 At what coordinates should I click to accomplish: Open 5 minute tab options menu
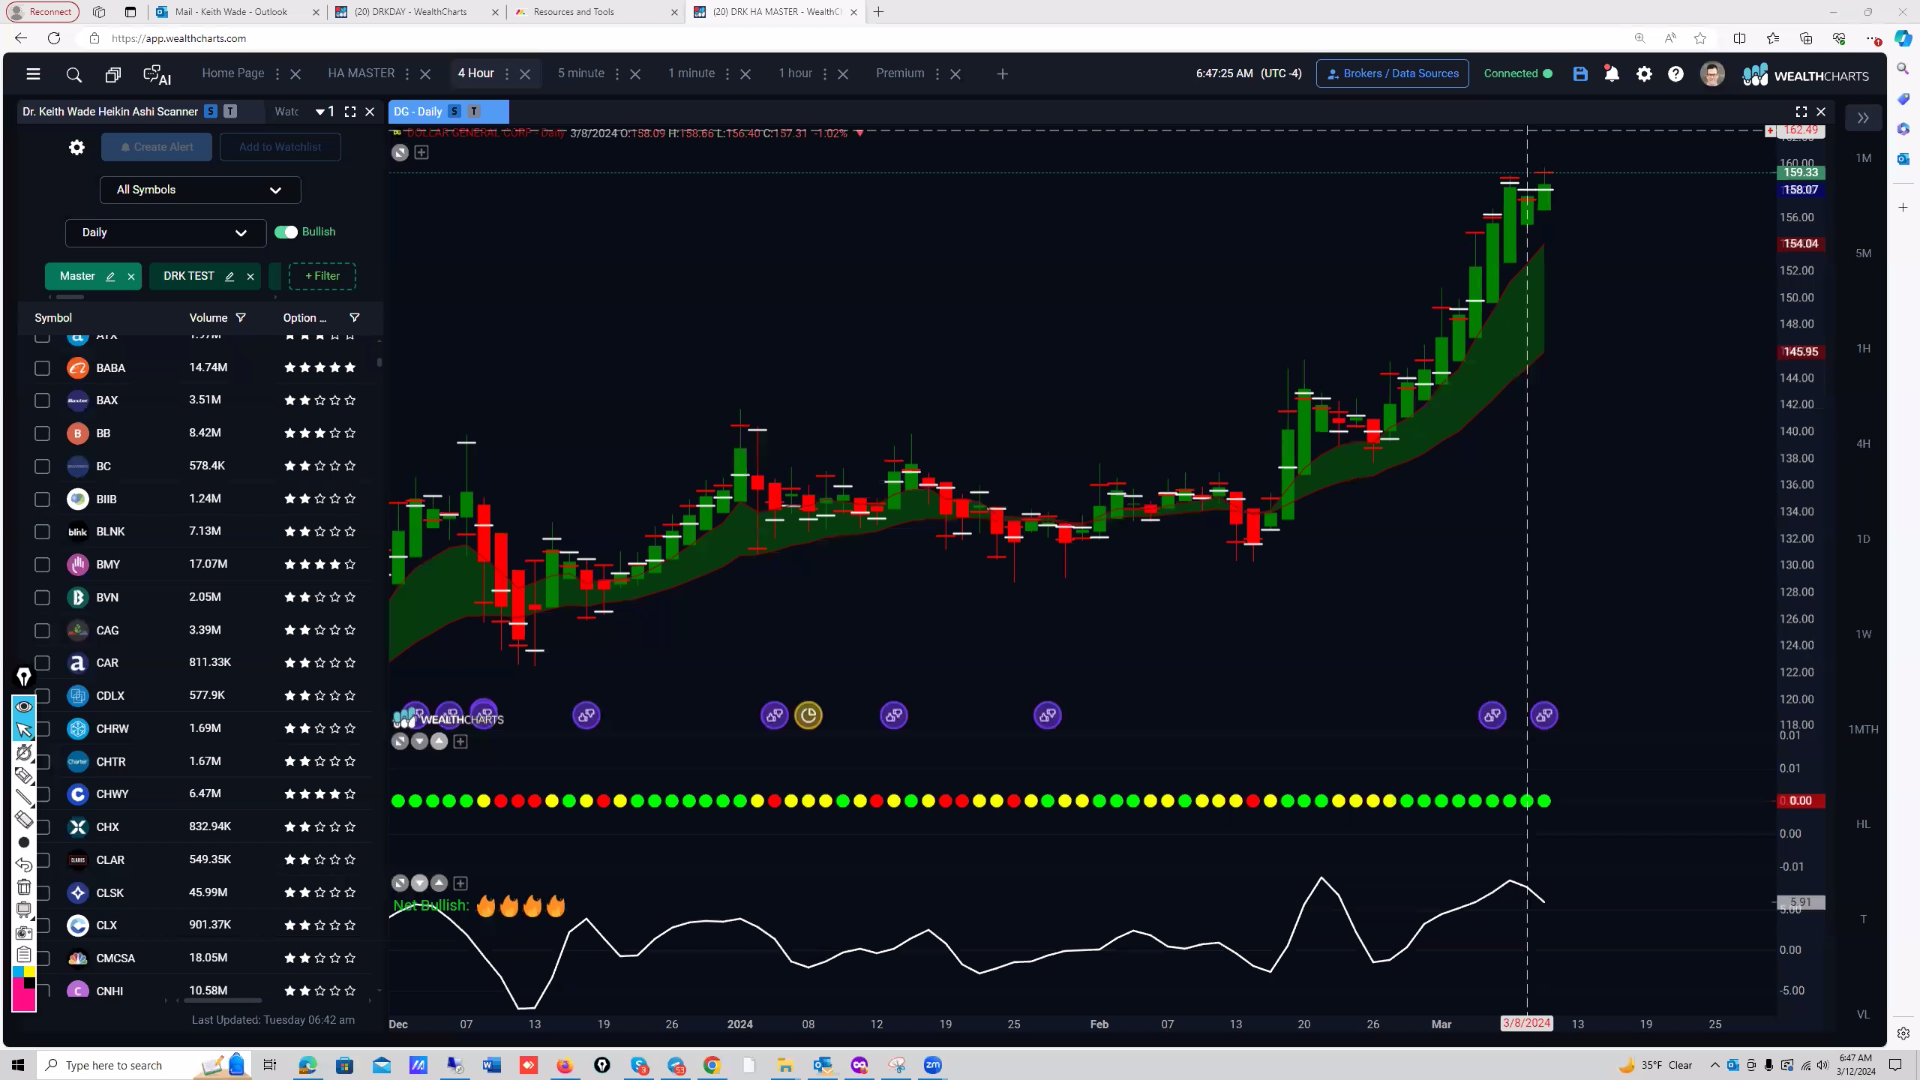coord(617,74)
